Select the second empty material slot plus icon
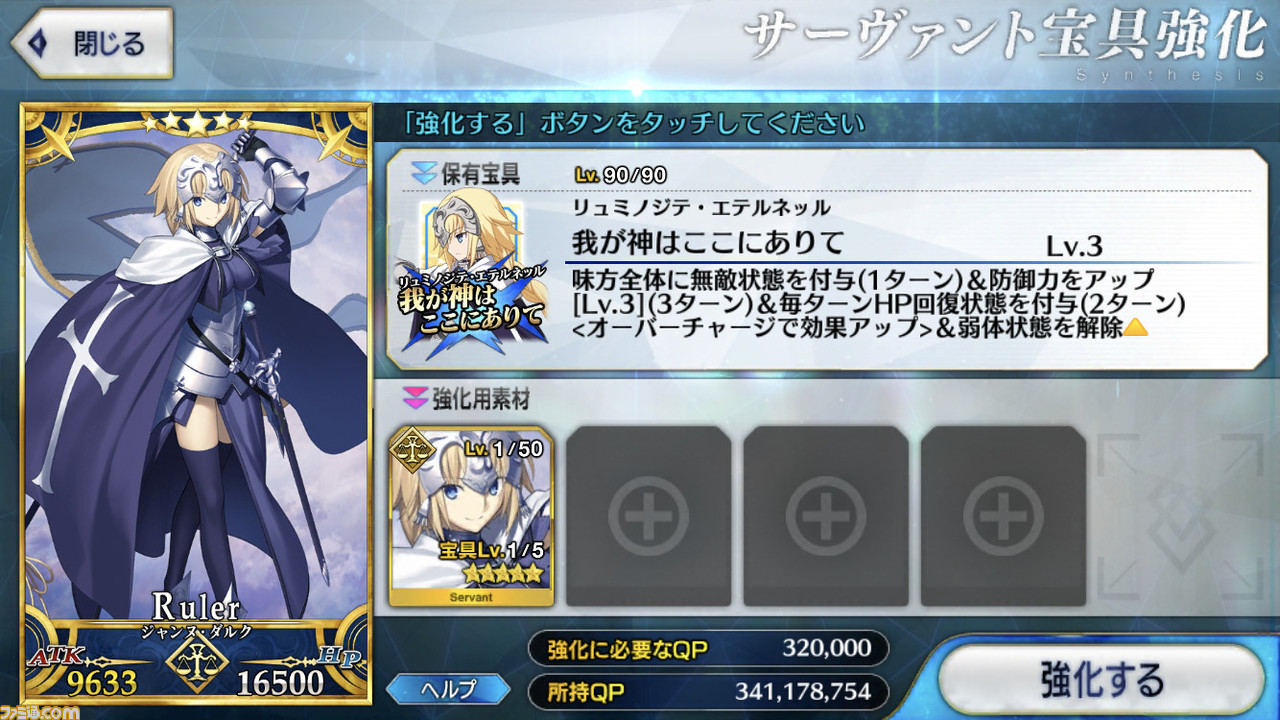1280x720 pixels. click(825, 516)
